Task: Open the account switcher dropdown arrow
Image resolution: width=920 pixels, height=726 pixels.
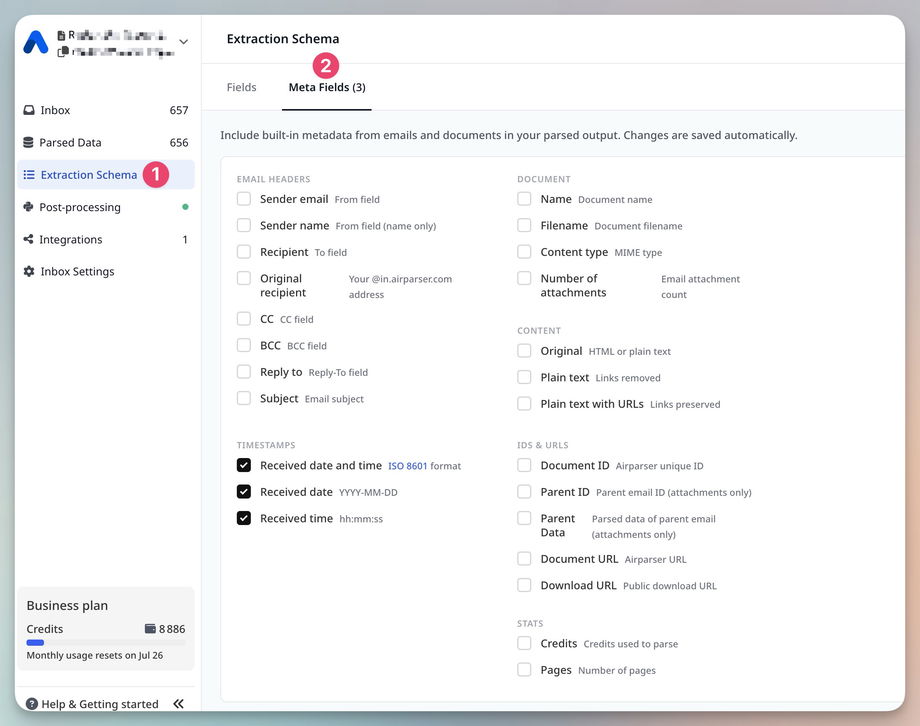Action: pos(184,42)
